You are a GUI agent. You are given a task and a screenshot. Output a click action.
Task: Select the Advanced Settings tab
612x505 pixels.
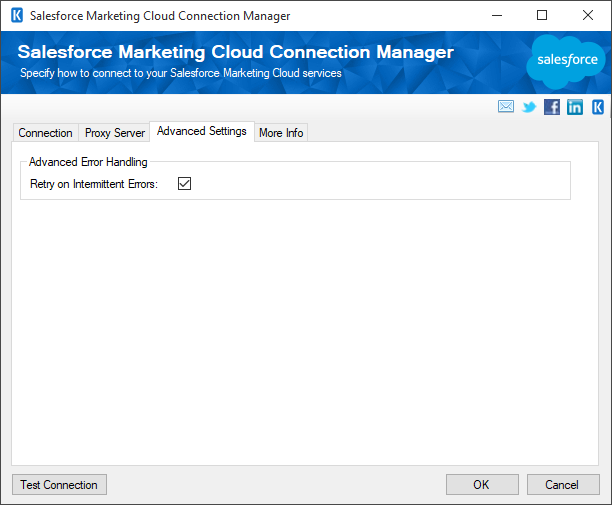click(x=202, y=131)
